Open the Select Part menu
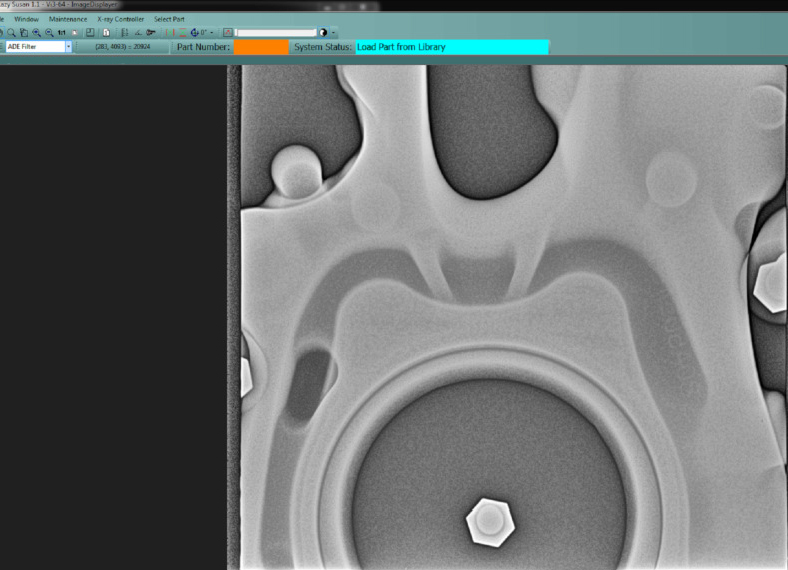The height and width of the screenshot is (570, 788). [169, 19]
